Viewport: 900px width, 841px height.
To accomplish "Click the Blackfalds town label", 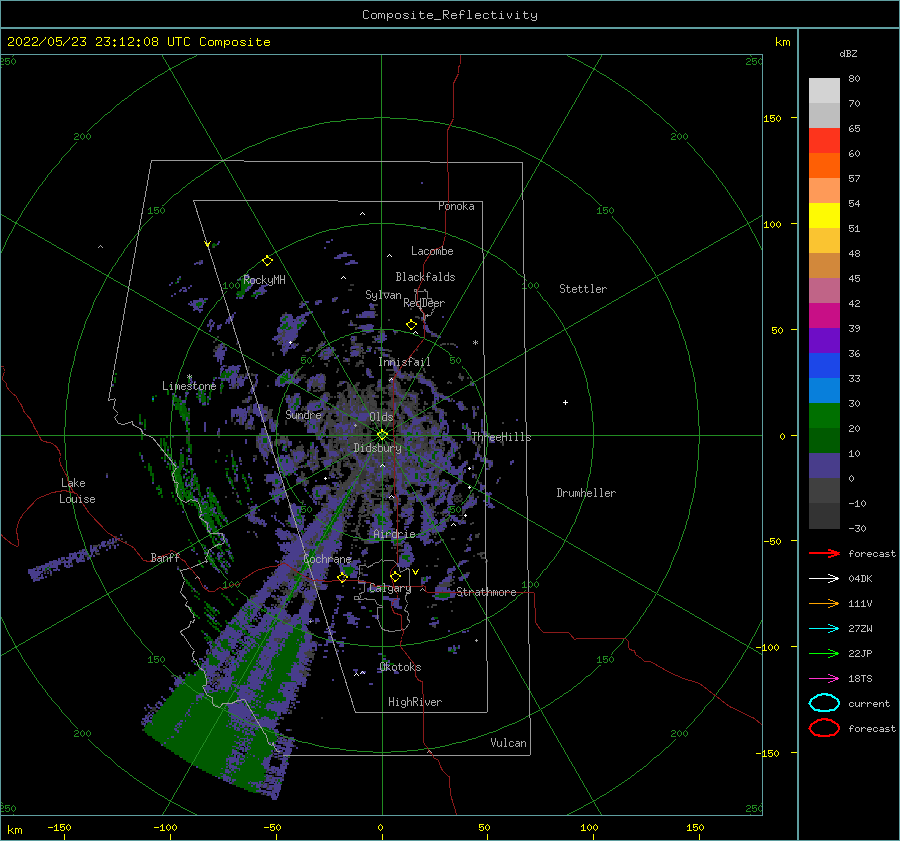I will click(x=425, y=277).
